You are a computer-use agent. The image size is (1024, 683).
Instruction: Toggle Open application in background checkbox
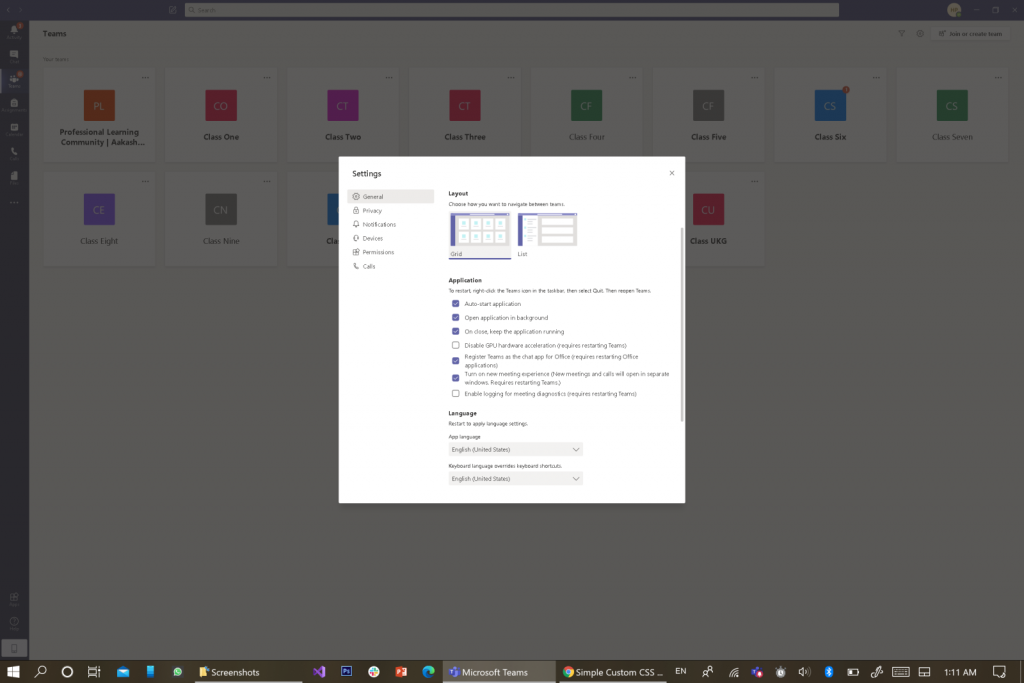tap(456, 317)
